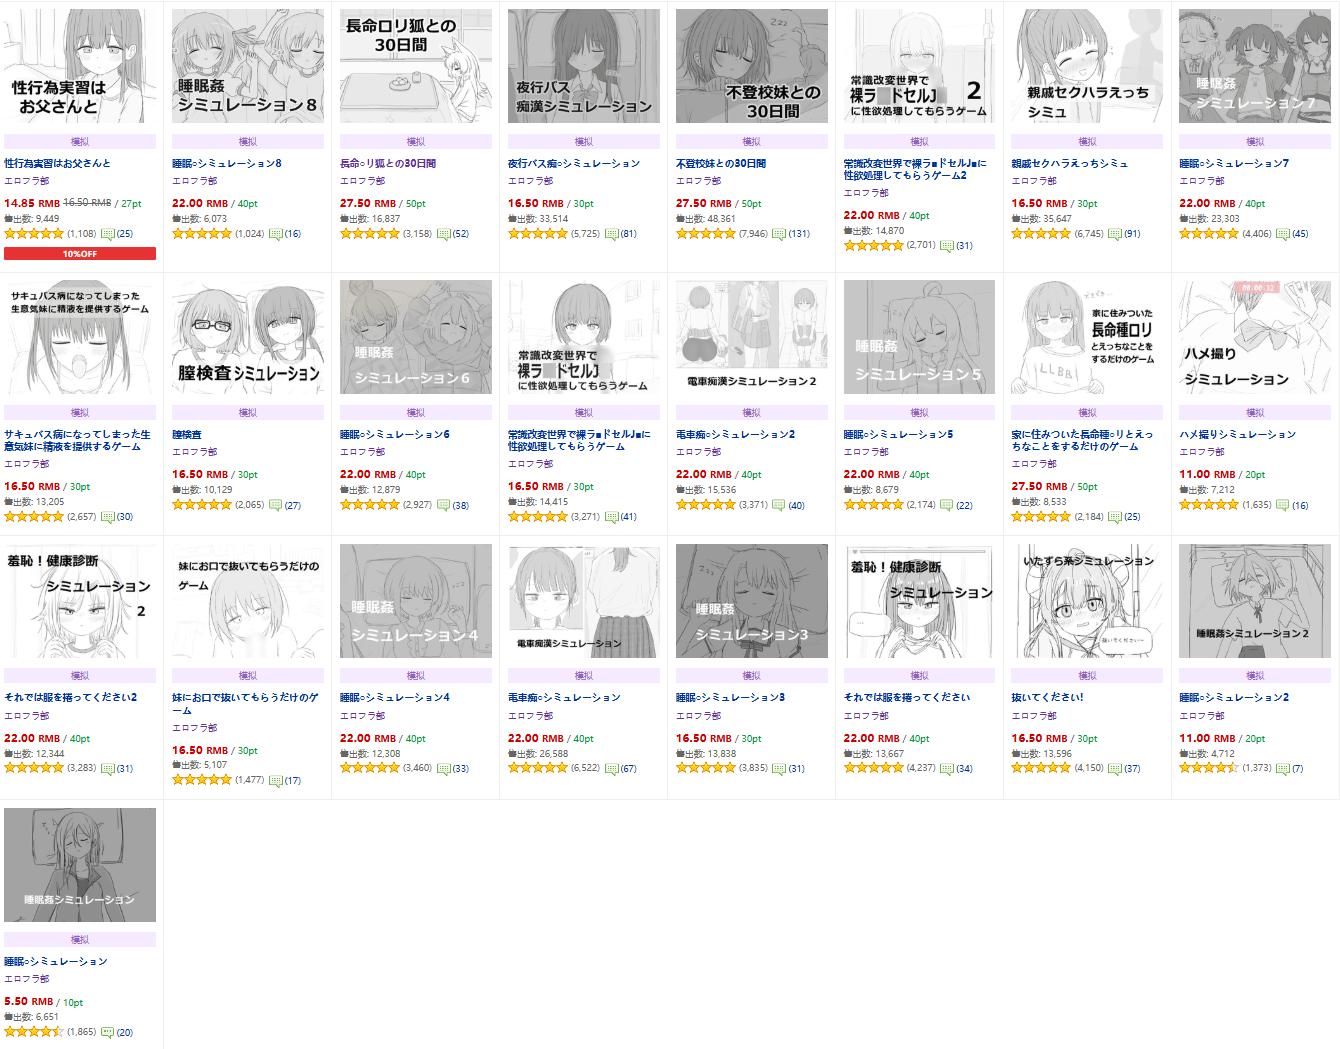
Task: Select the 10%OFF red badge
Action: tap(80, 254)
